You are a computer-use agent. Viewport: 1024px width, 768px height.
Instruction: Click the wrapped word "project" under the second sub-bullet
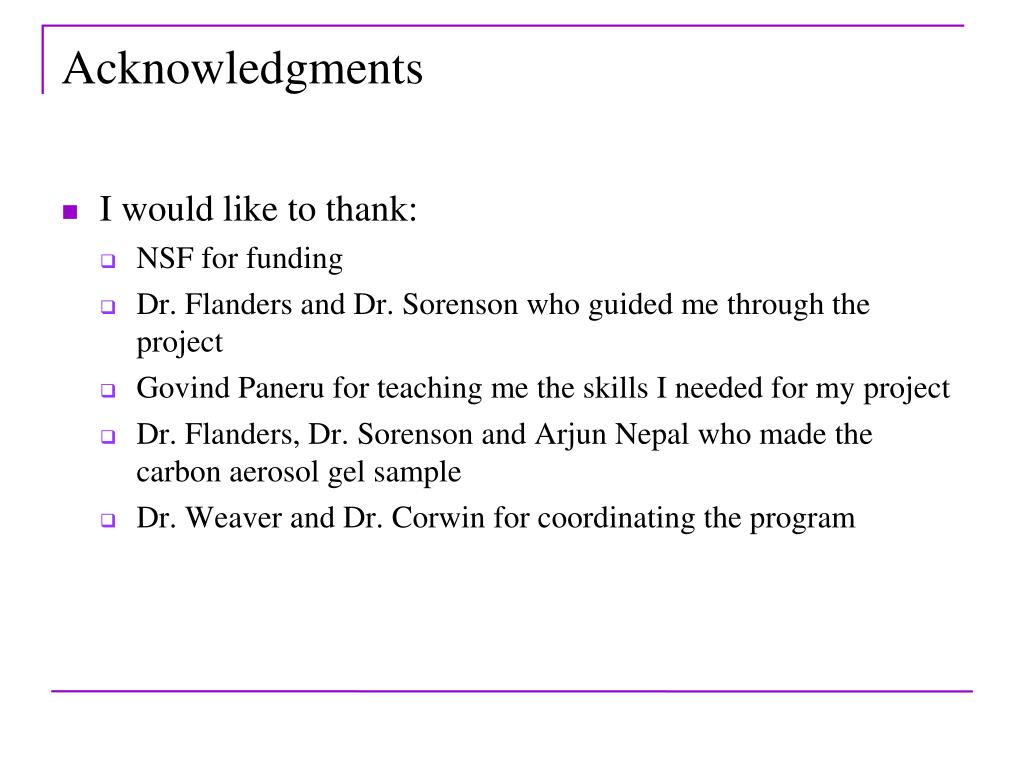pyautogui.click(x=179, y=342)
